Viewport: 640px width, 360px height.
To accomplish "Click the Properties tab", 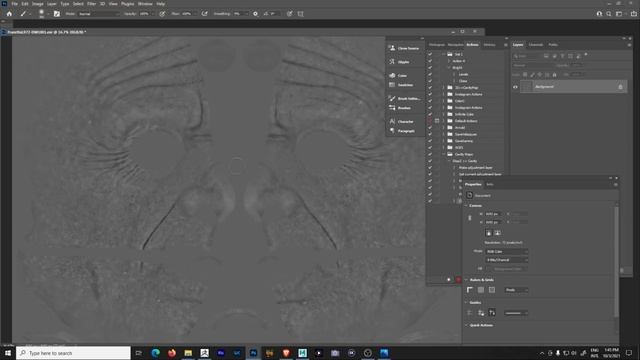I will 473,184.
